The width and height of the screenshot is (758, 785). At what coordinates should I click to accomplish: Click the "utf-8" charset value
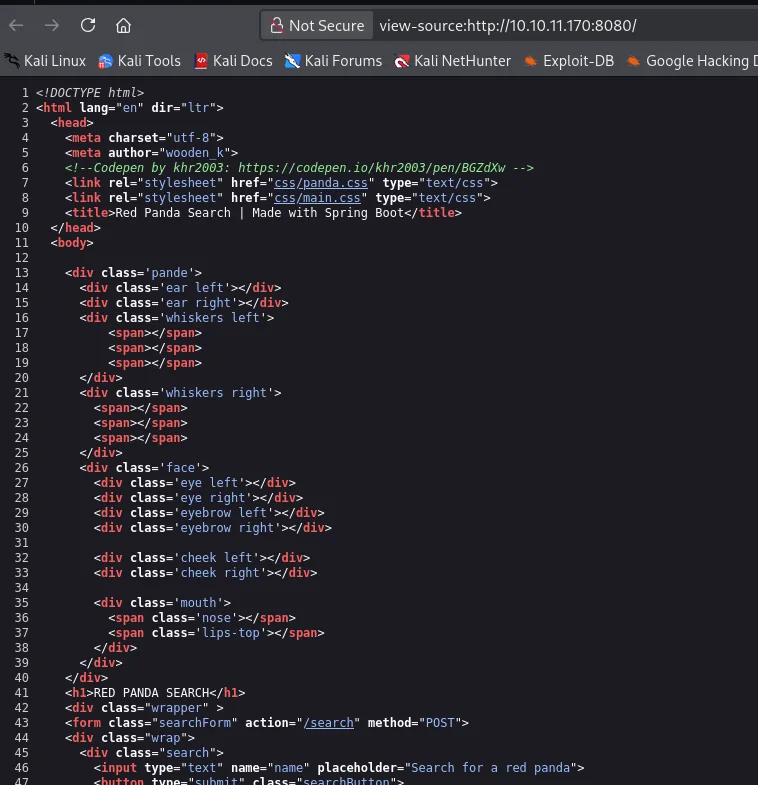(191, 138)
